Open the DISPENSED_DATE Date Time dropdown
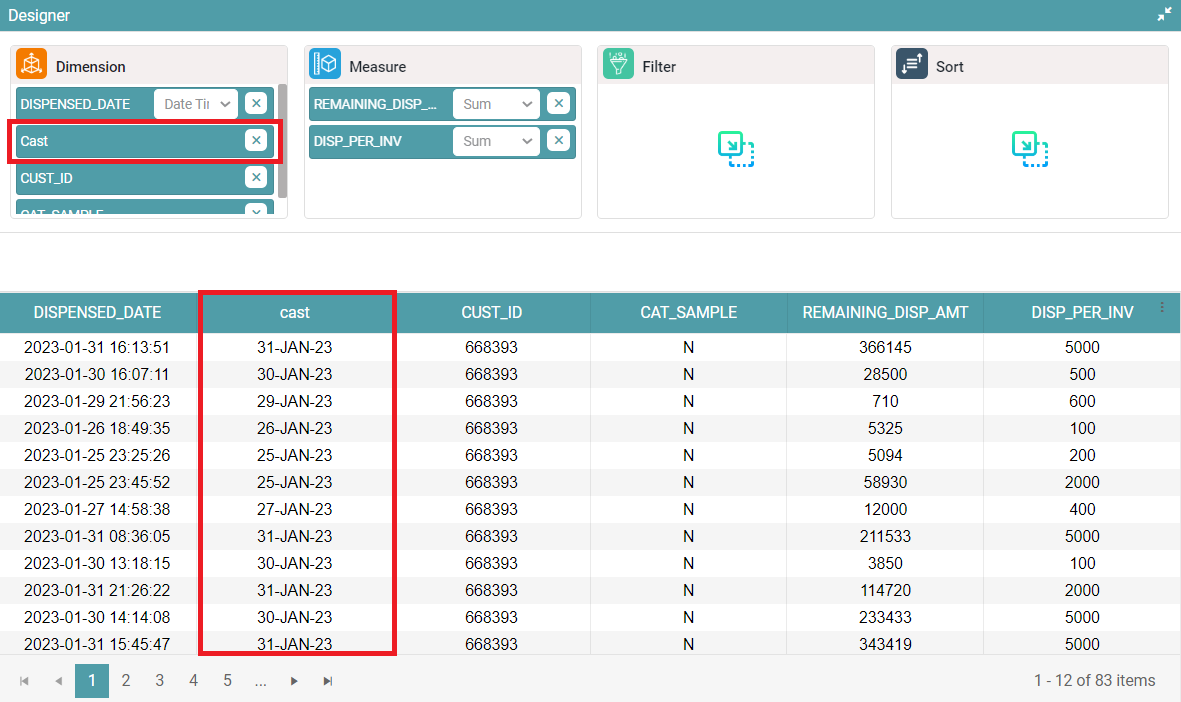The image size is (1181, 702). [x=196, y=104]
